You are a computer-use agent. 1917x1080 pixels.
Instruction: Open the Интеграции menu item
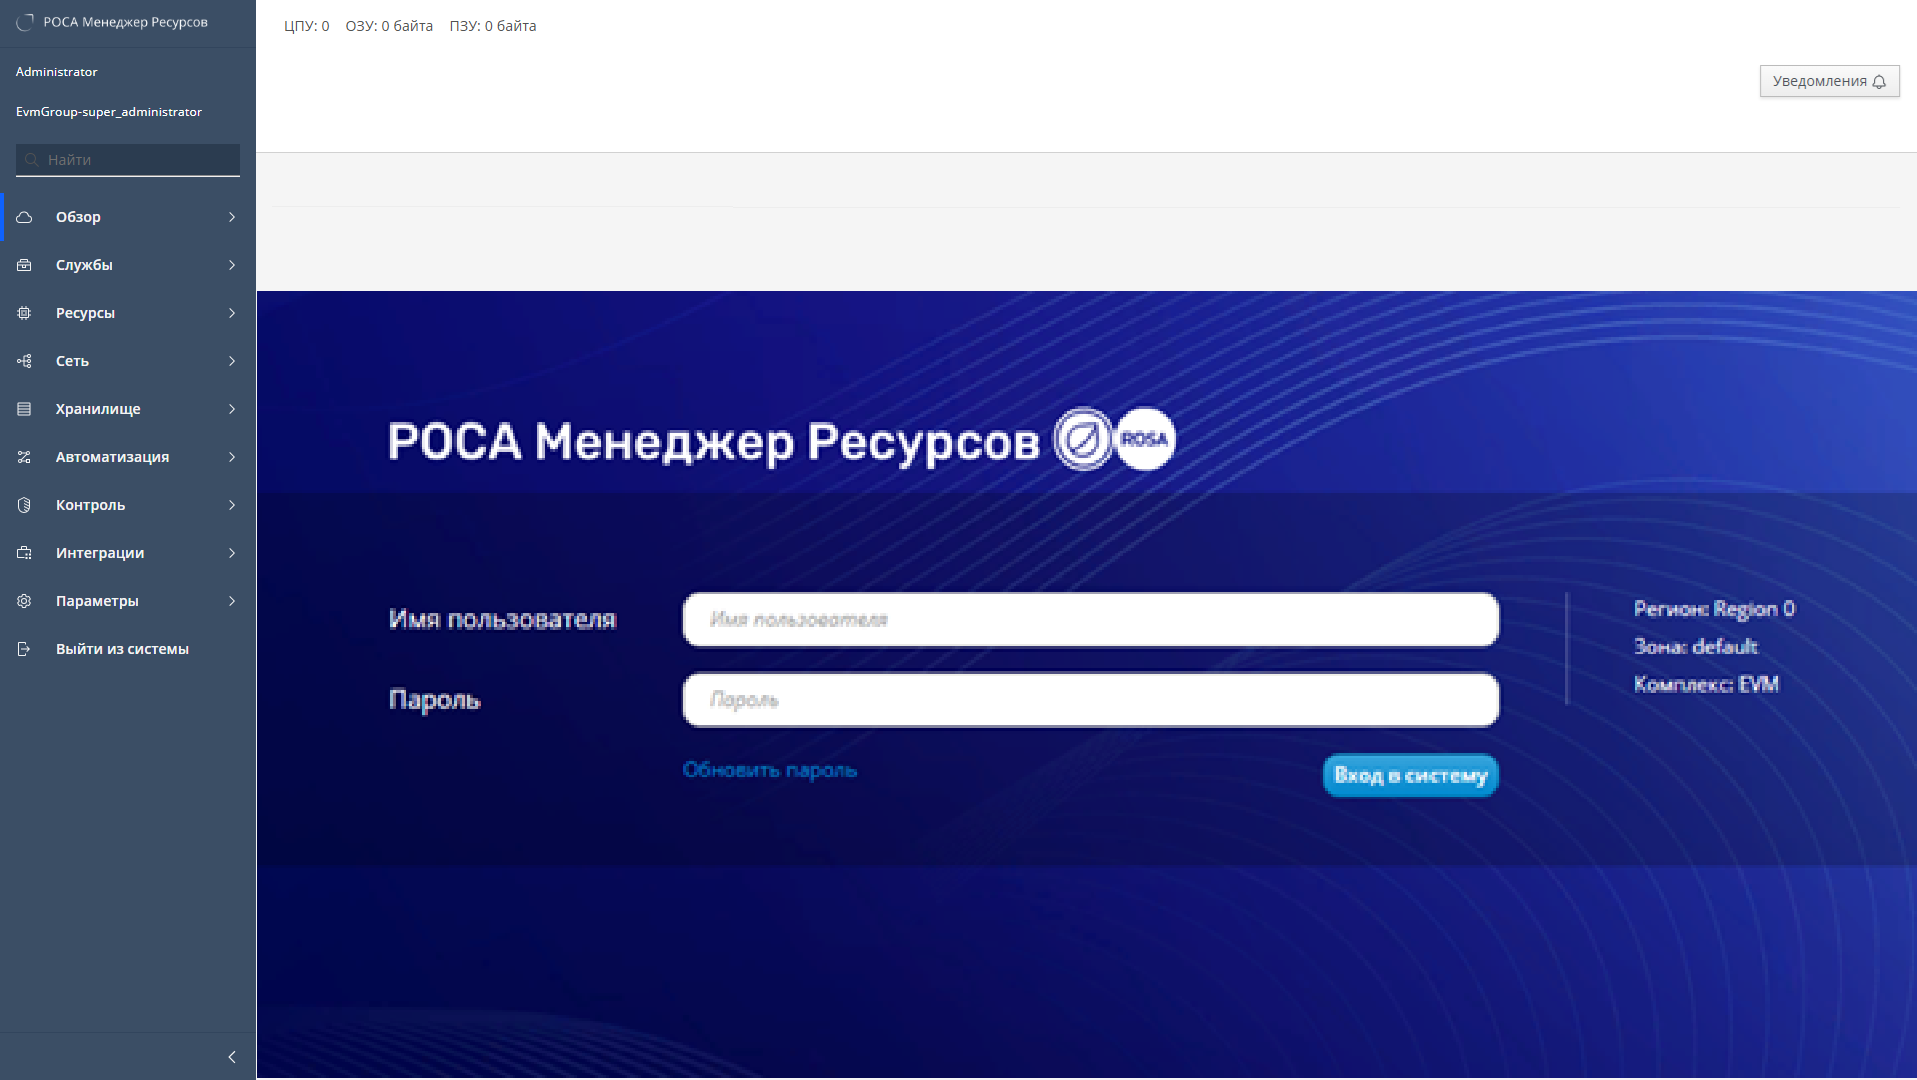click(100, 553)
